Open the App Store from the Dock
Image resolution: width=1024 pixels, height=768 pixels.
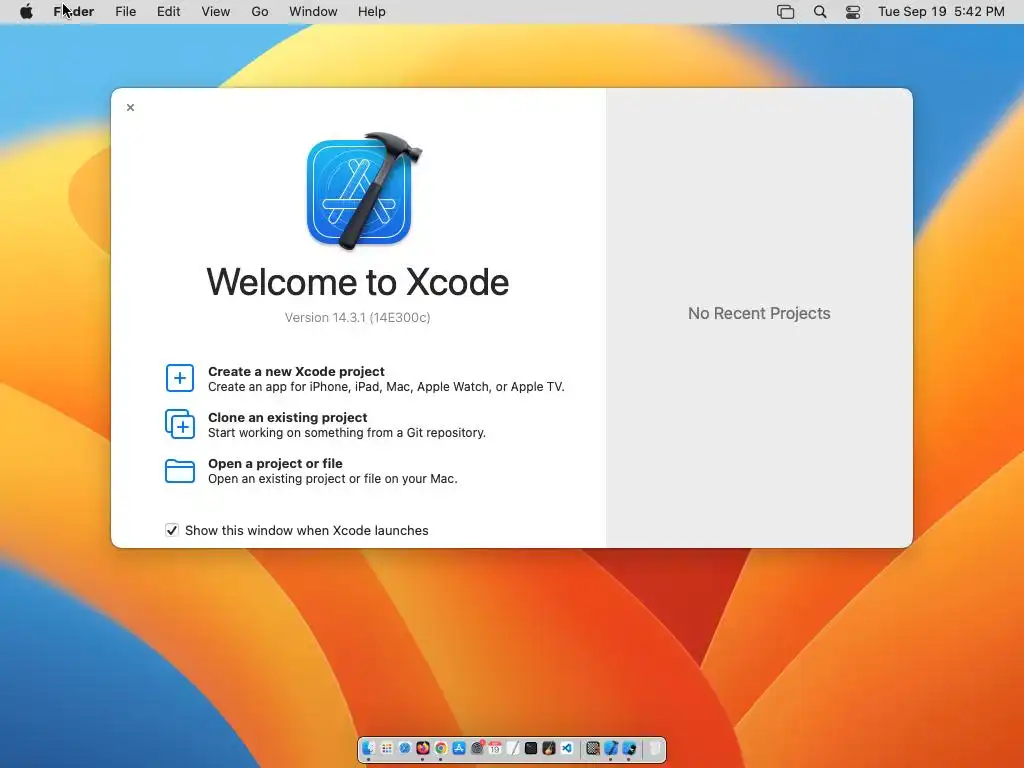[458, 748]
